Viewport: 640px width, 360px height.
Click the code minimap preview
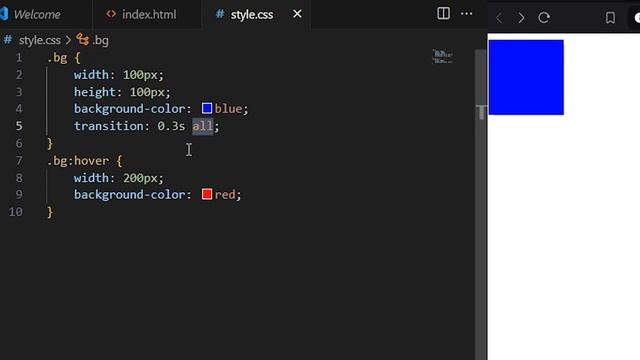443,57
